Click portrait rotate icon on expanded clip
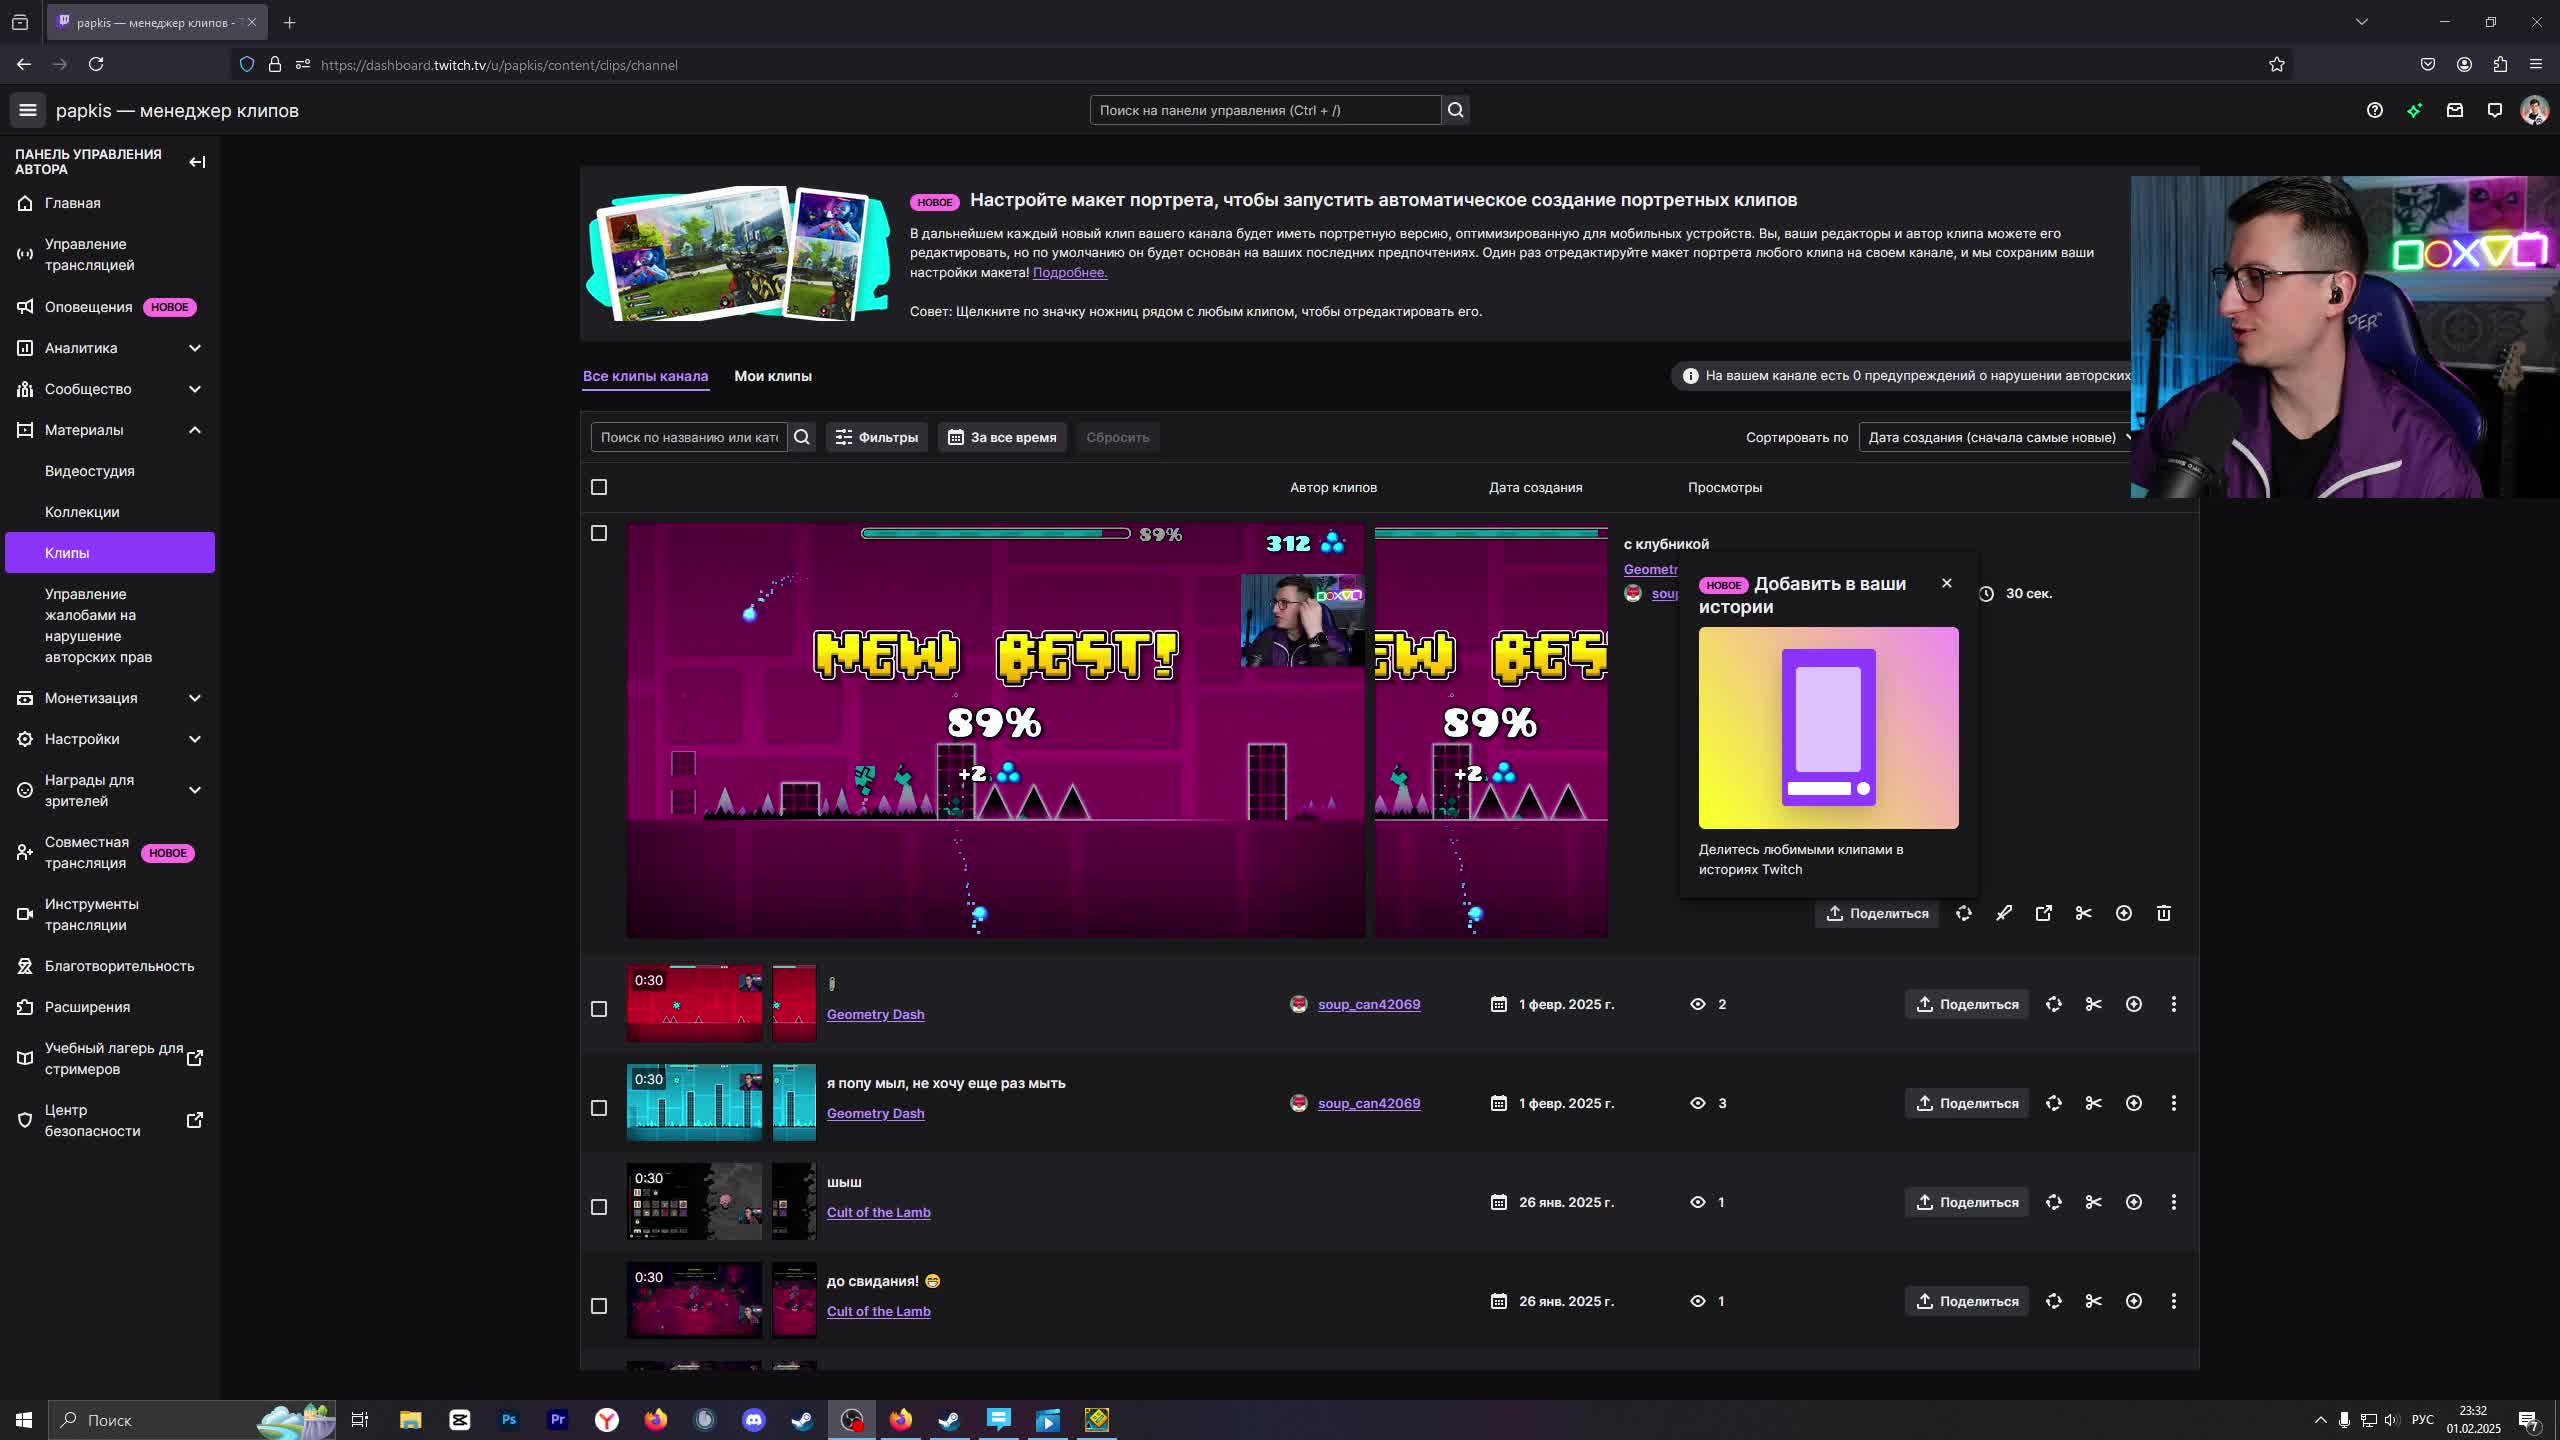Image resolution: width=2560 pixels, height=1440 pixels. [x=1964, y=913]
